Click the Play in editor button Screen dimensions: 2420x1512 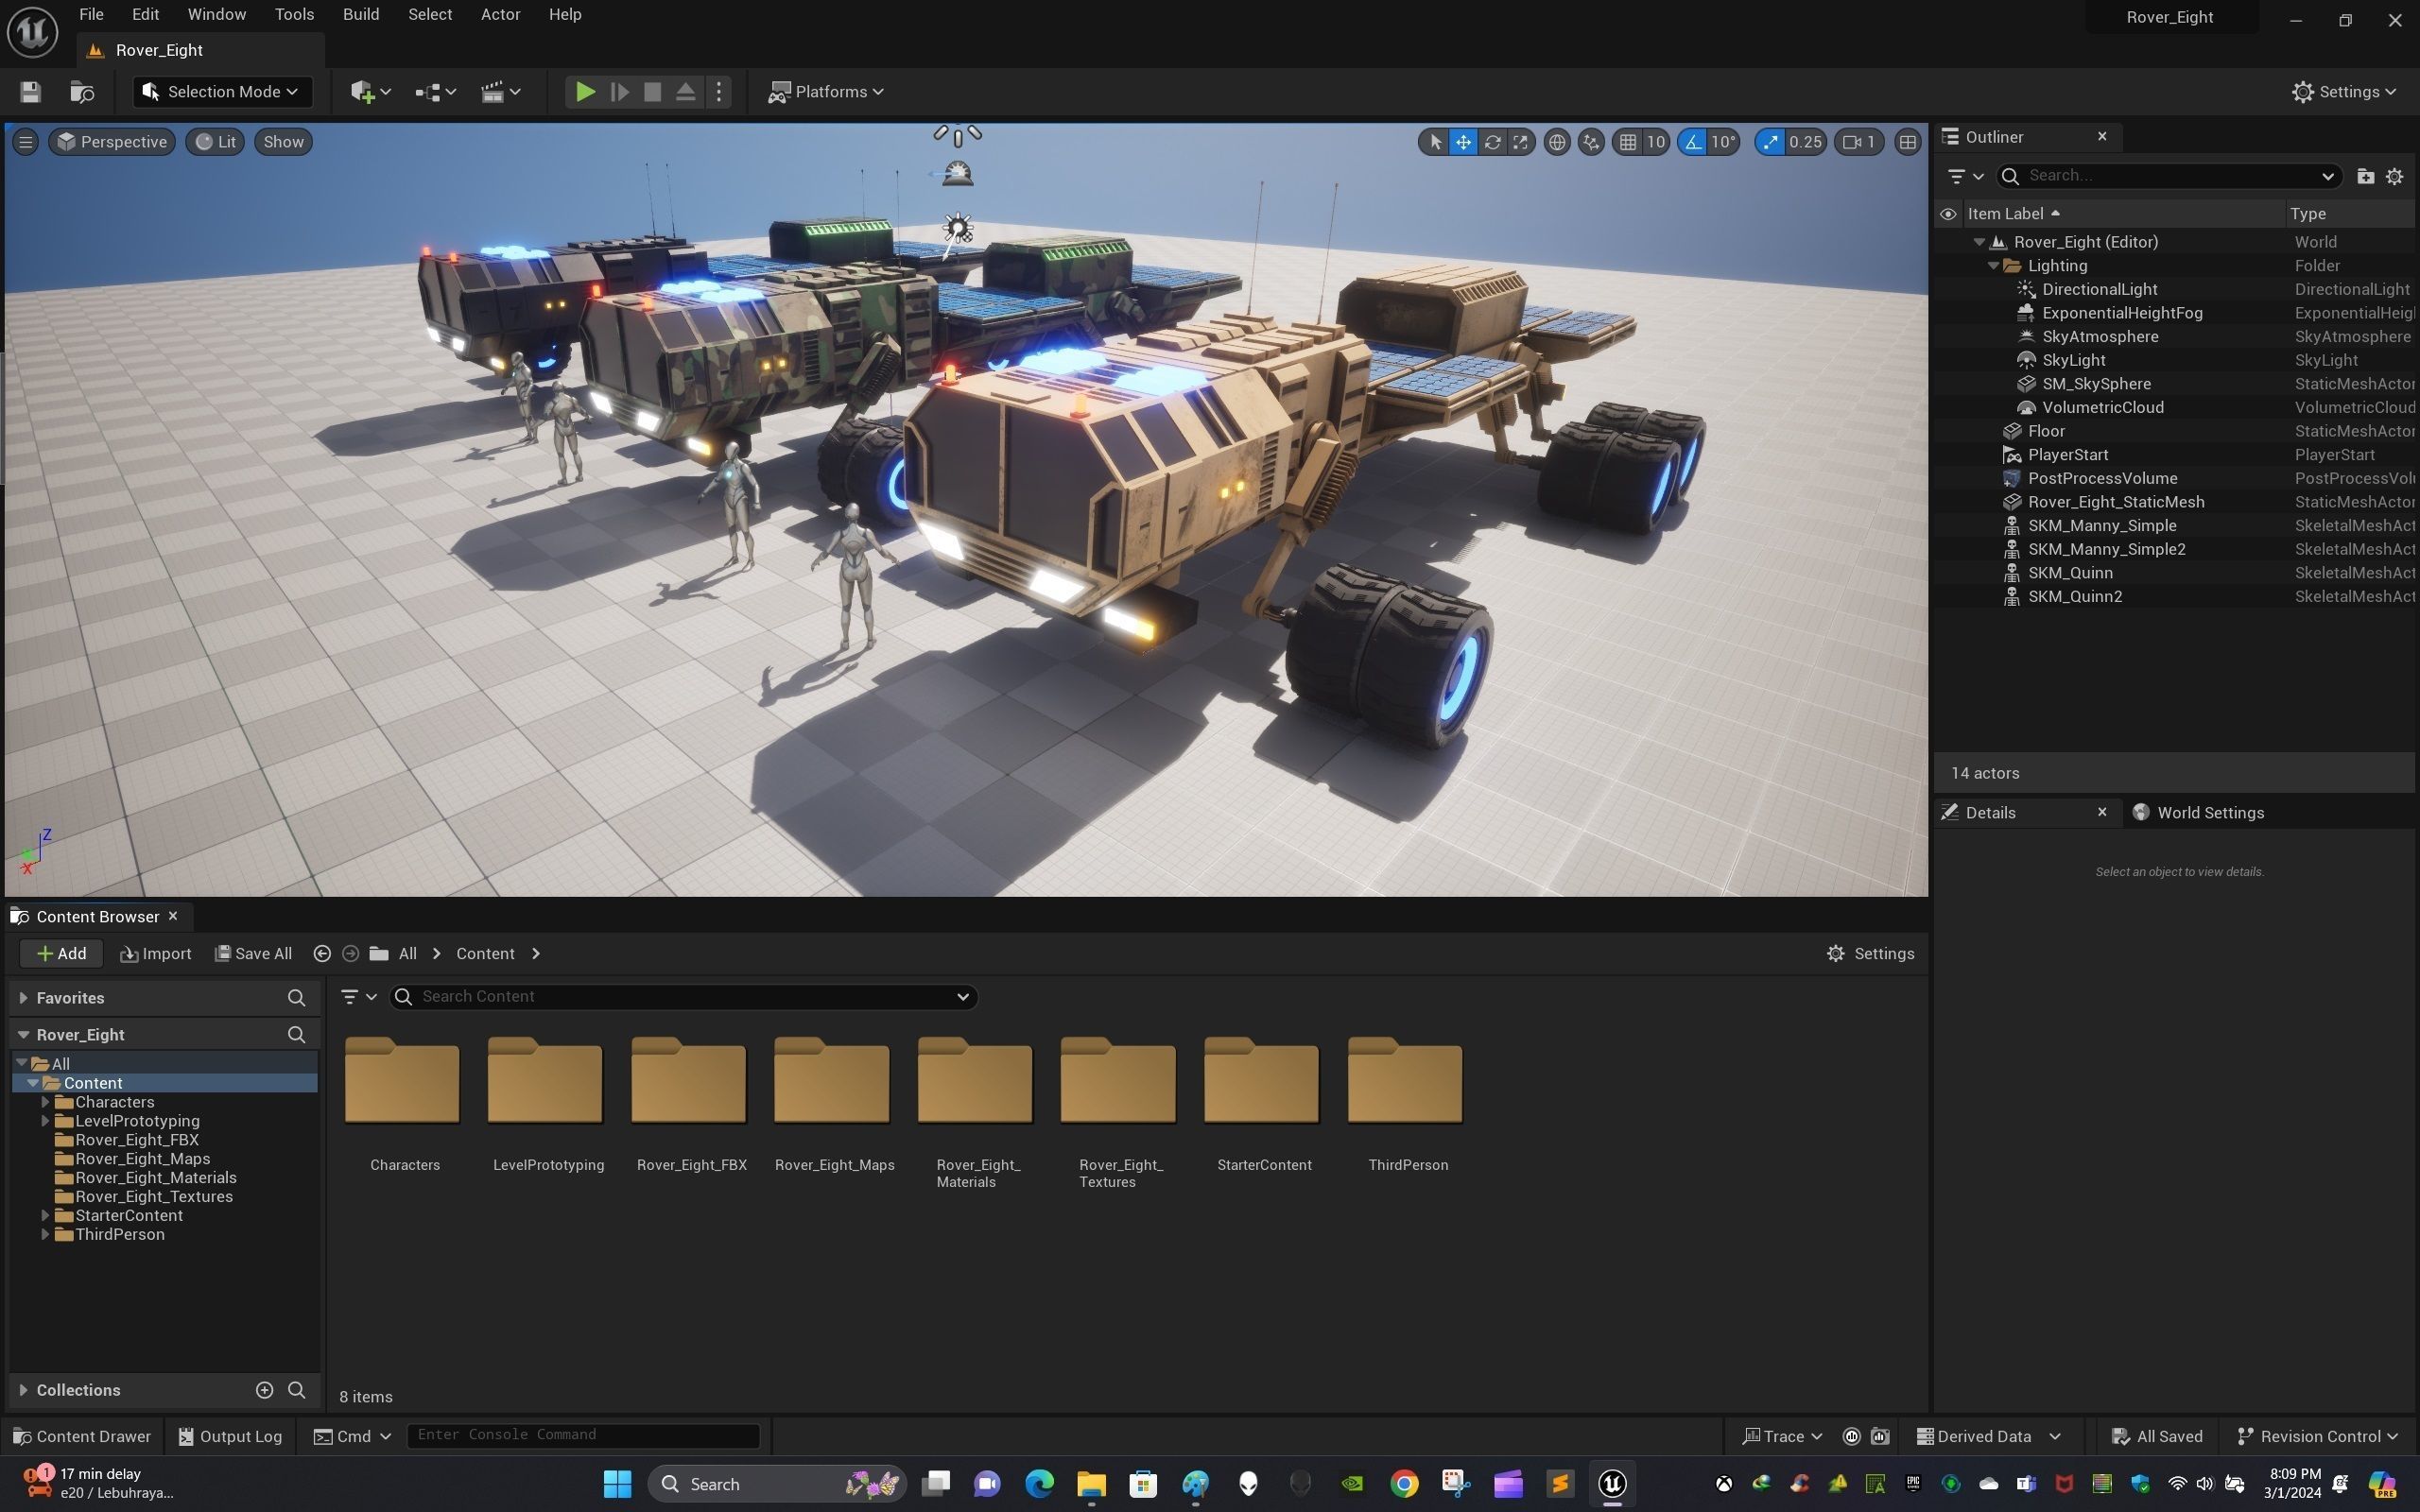pos(585,92)
